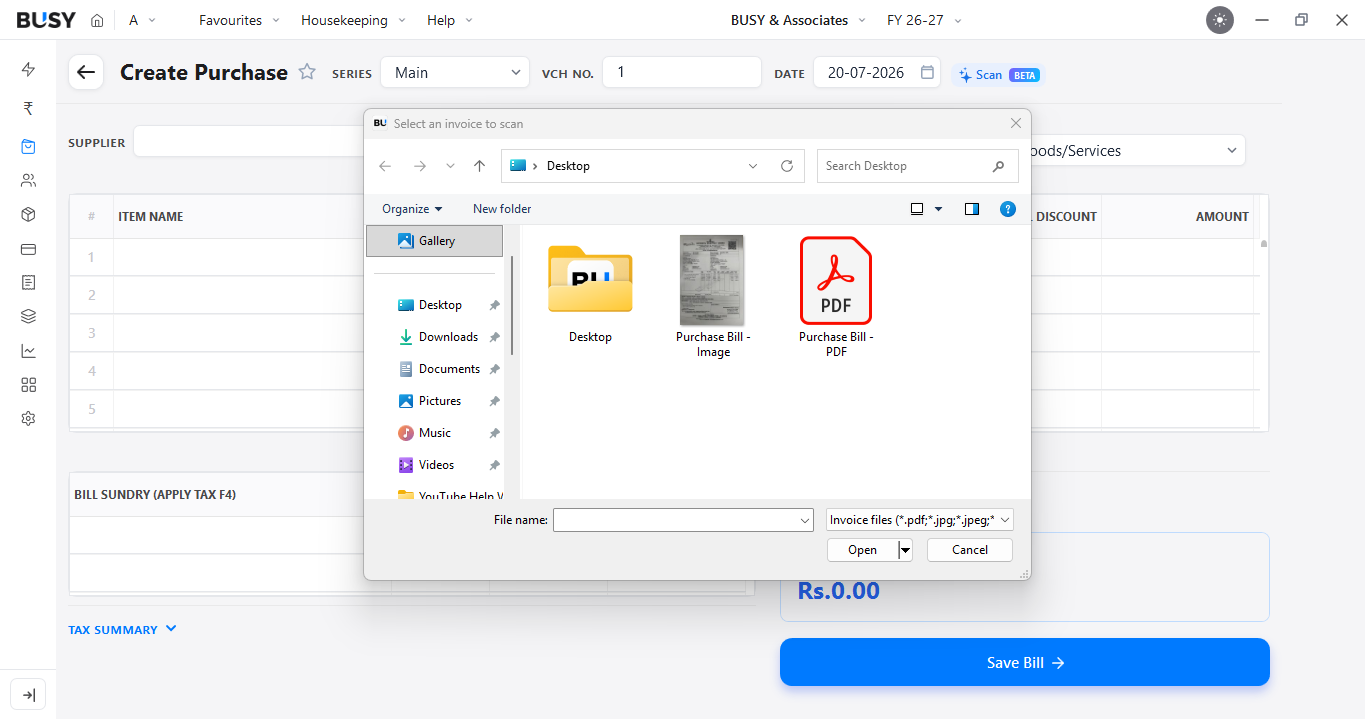Open the people parties sidebar icon
Image resolution: width=1365 pixels, height=719 pixels.
coord(28,181)
